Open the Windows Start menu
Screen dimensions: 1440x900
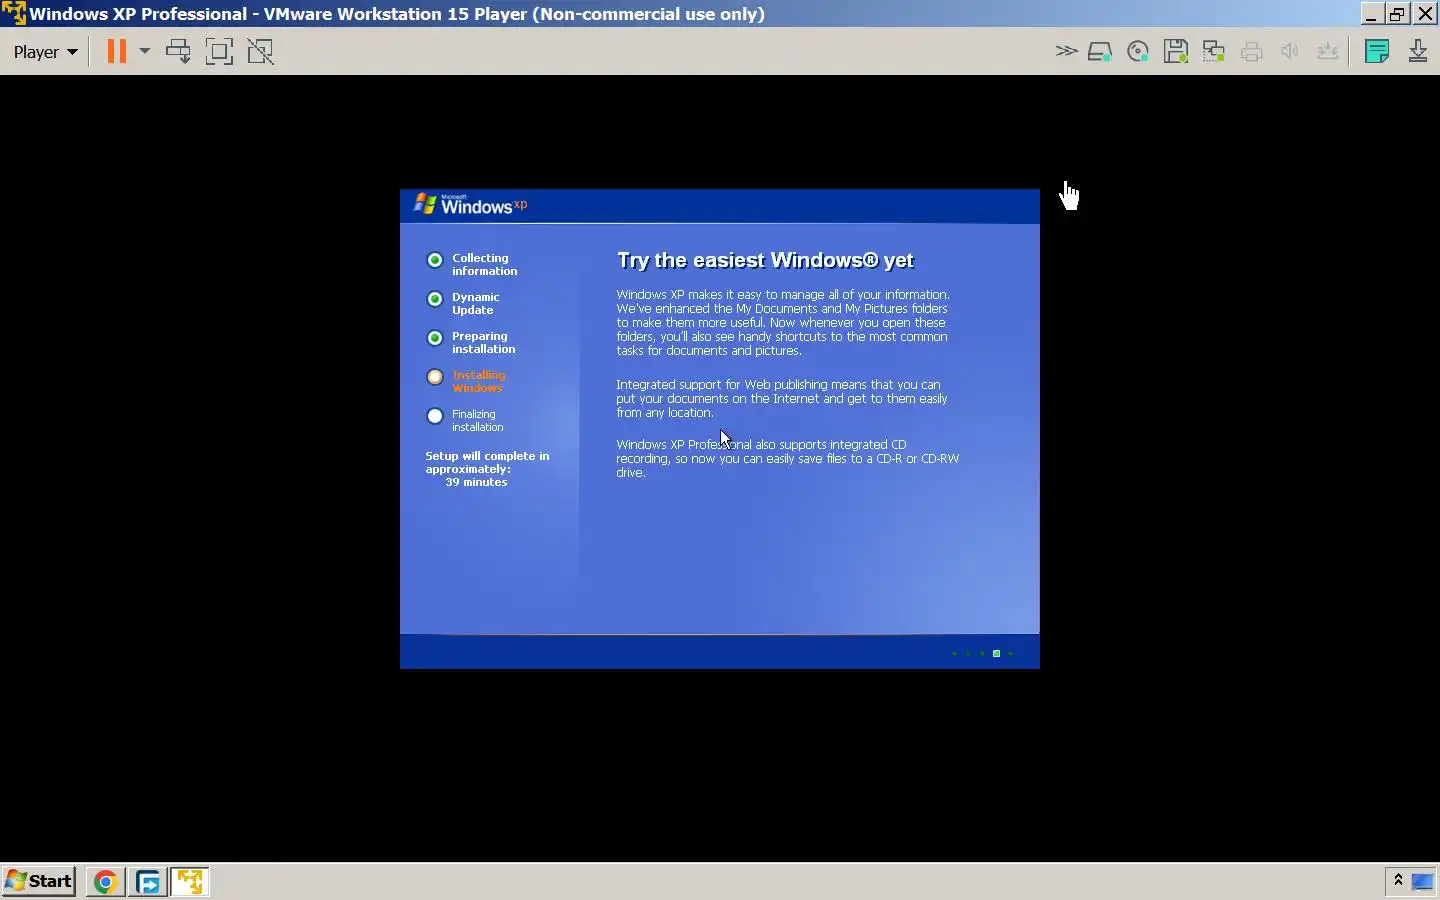(x=39, y=881)
